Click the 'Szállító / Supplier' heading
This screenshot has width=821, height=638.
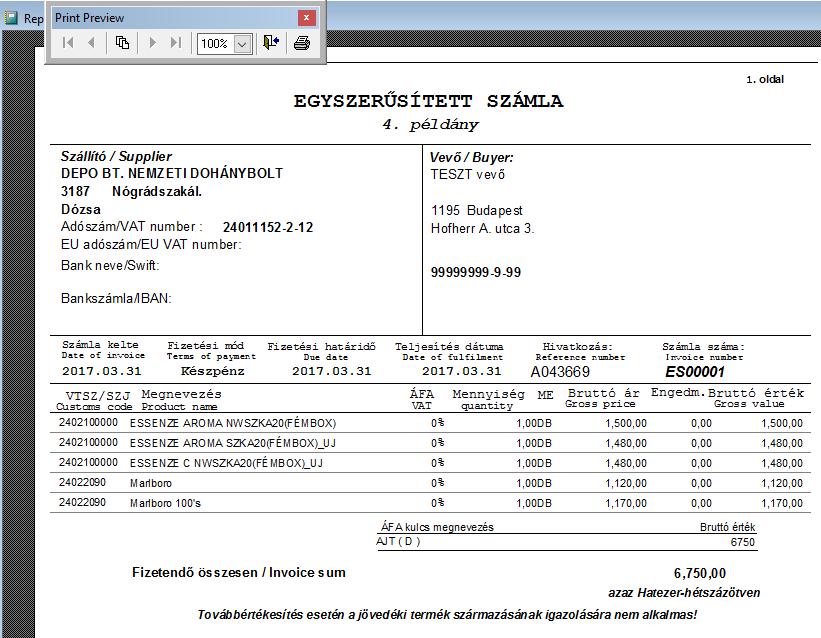pos(116,156)
